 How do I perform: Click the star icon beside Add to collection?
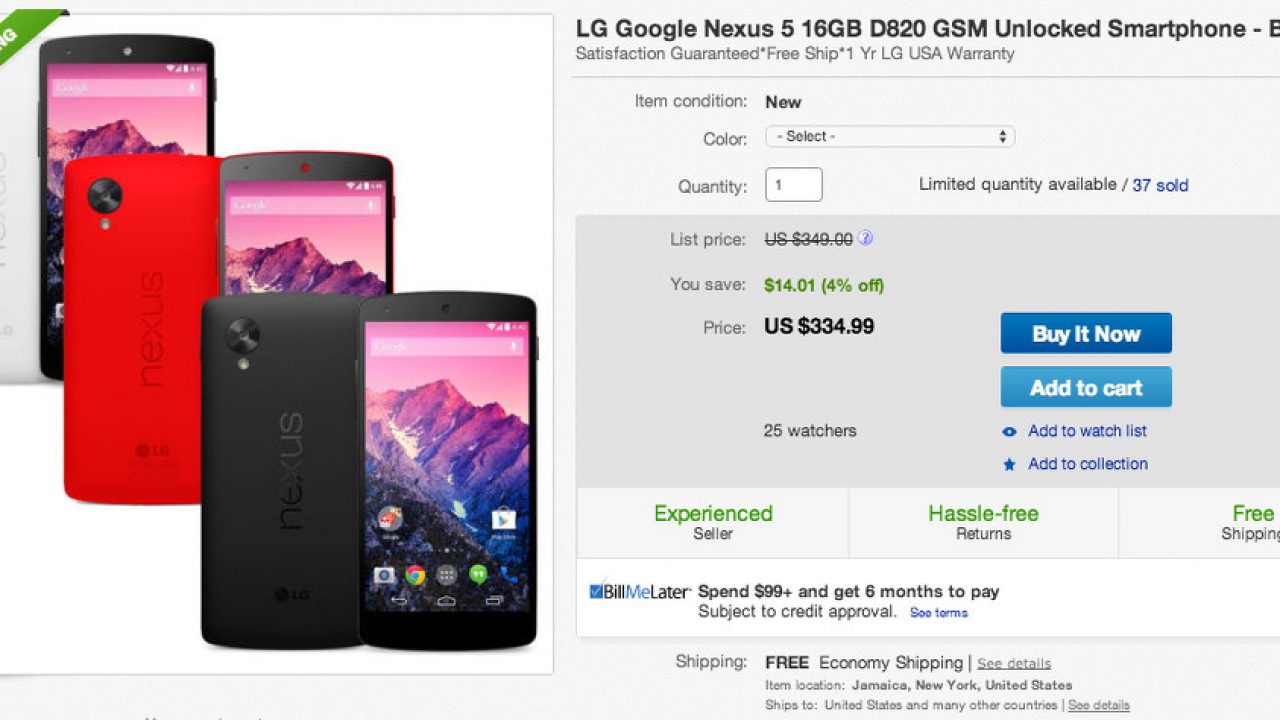click(x=1009, y=465)
